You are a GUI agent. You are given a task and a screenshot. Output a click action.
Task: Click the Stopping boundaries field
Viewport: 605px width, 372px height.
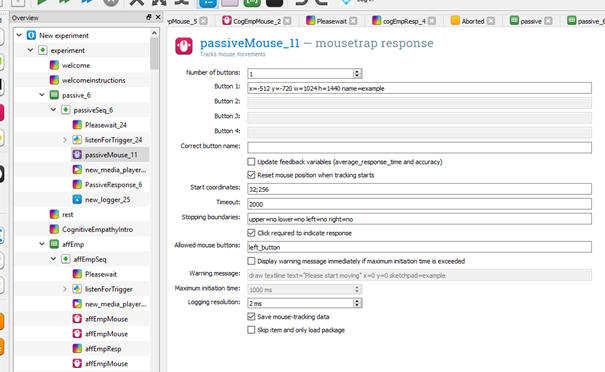[x=419, y=219]
